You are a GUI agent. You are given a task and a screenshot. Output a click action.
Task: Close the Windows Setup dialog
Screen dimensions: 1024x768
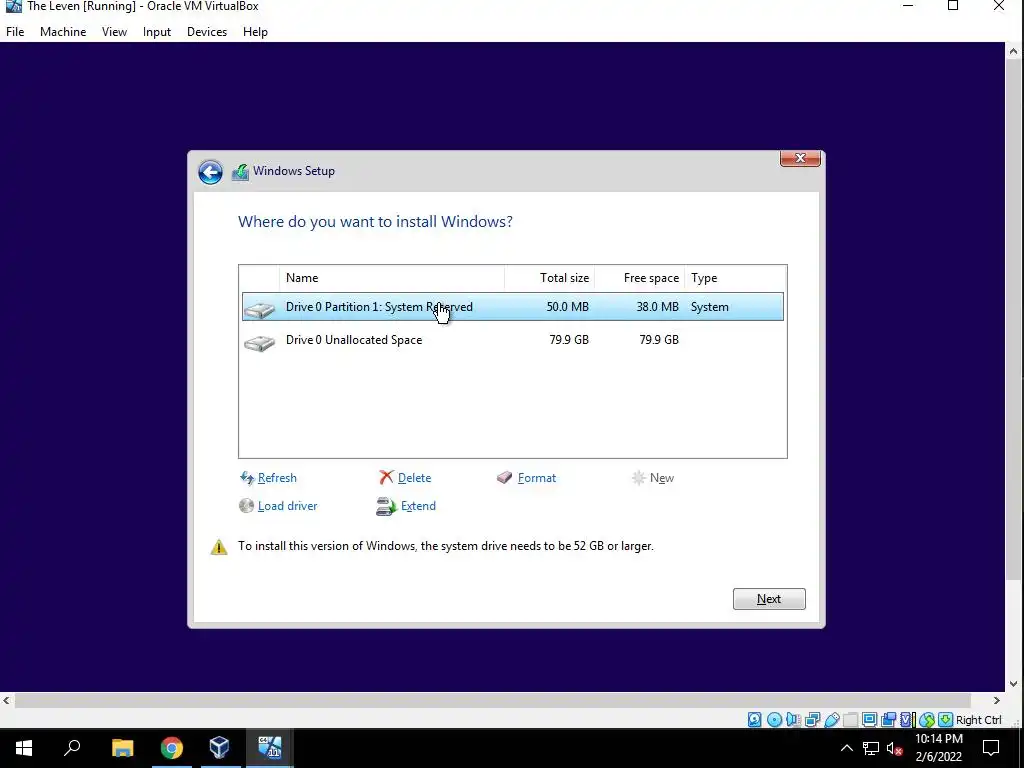[x=800, y=159]
